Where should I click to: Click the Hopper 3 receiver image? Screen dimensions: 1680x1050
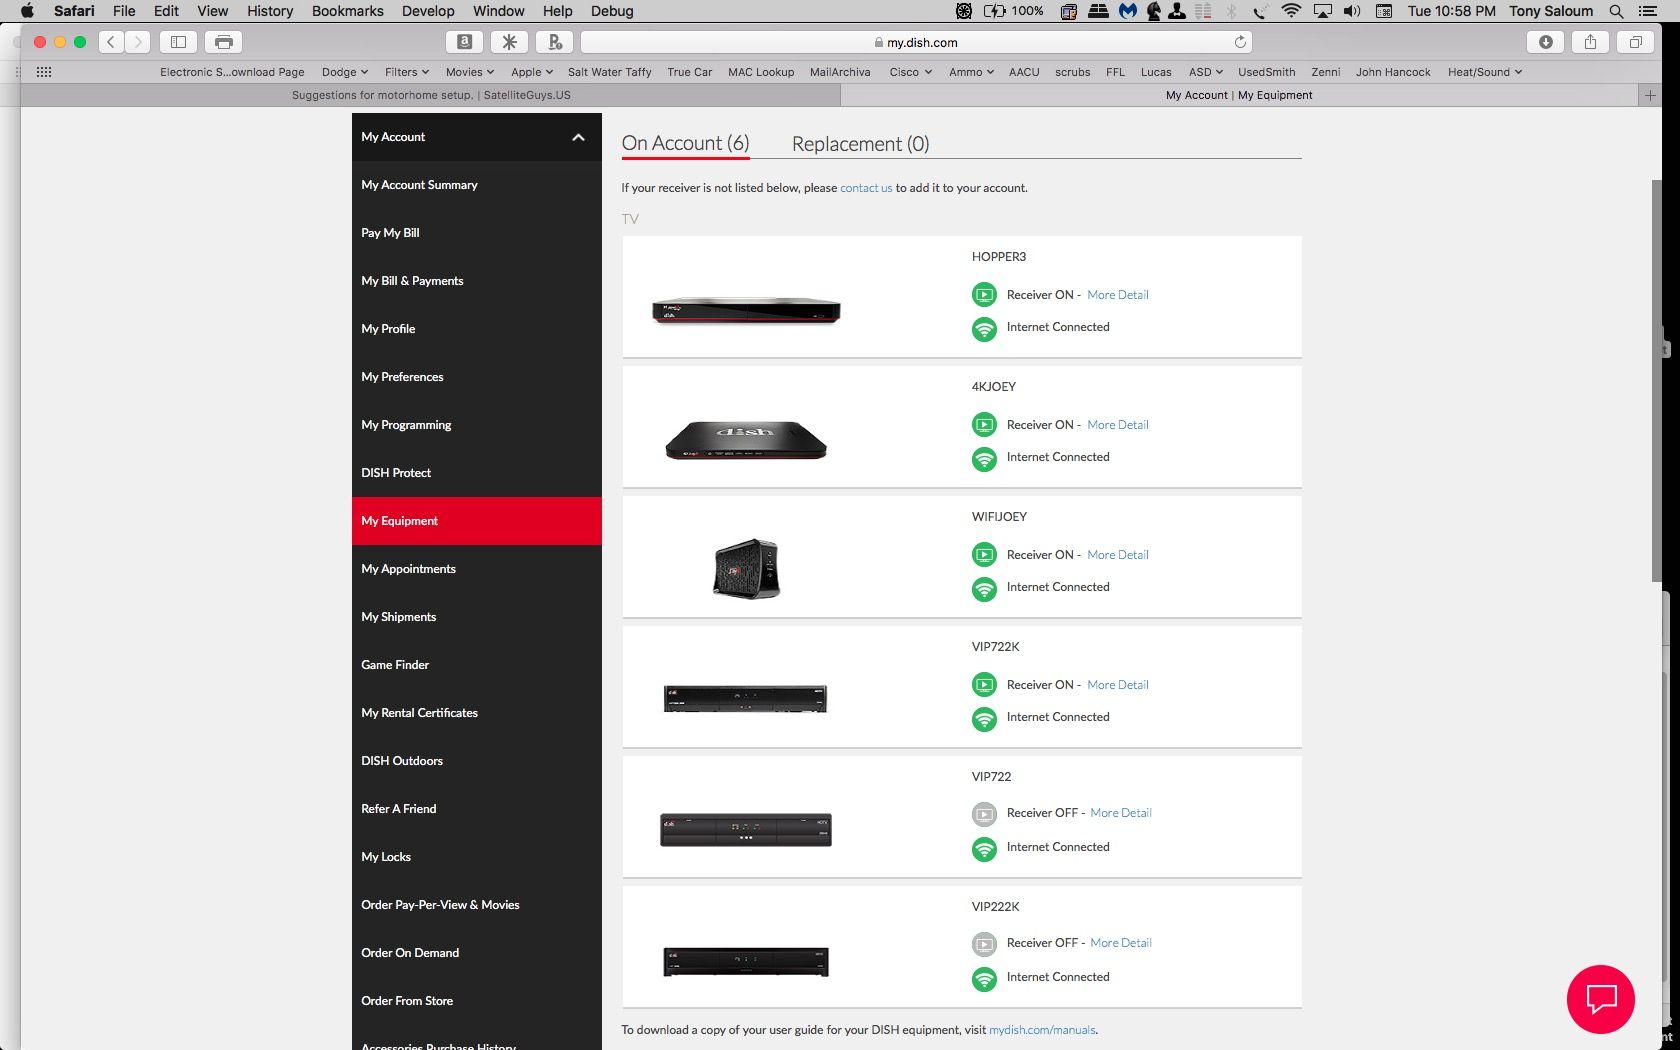tap(746, 311)
